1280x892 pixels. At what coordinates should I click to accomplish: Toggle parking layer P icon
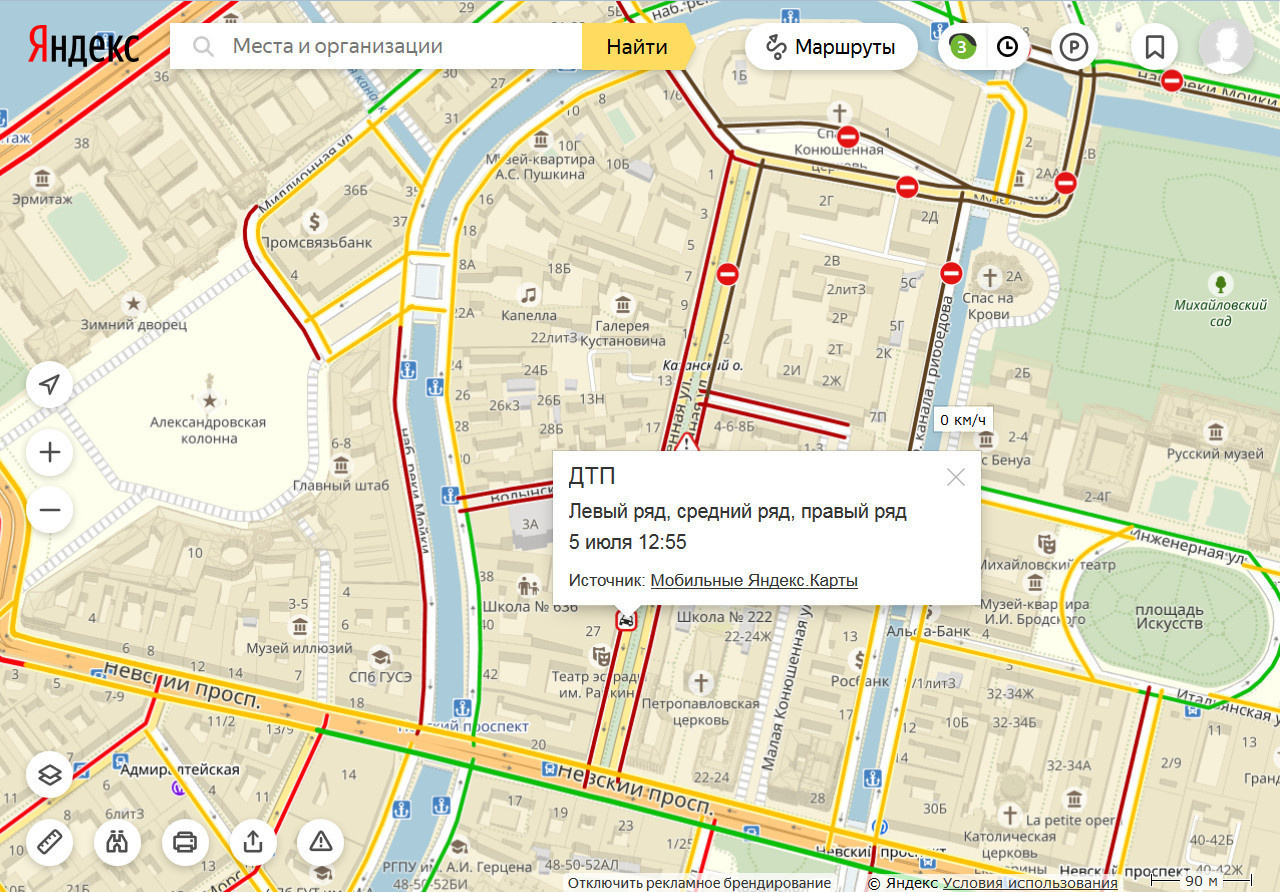pyautogui.click(x=1074, y=47)
